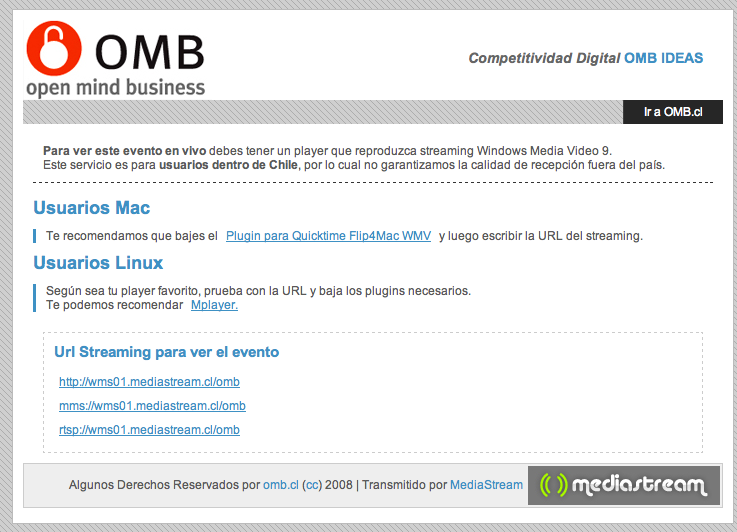Open the Plugin para Quicktime Flip4Mac WMV link
The height and width of the screenshot is (532, 737).
point(328,236)
